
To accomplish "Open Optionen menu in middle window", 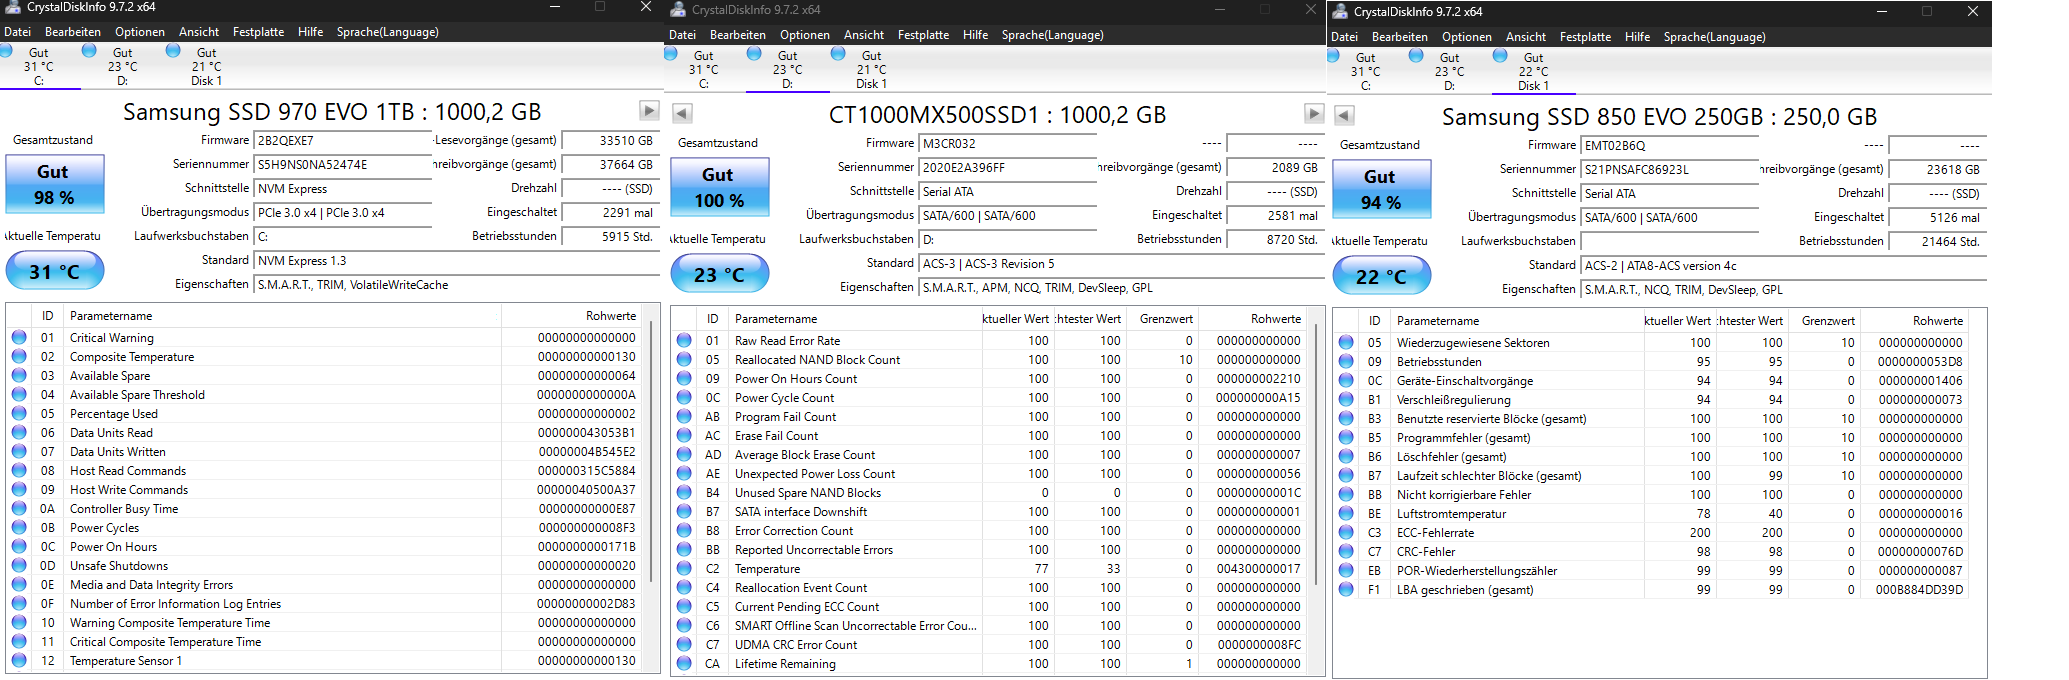I will coord(805,35).
